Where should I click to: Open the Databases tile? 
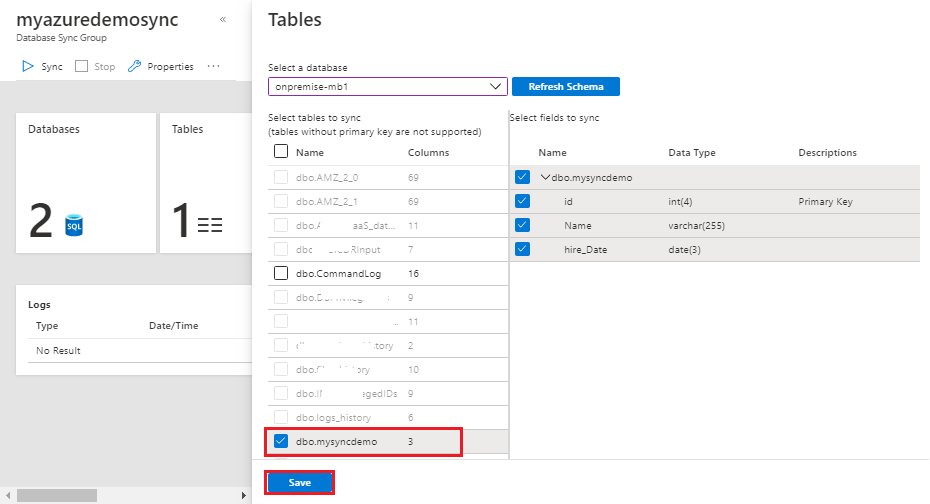click(x=85, y=183)
